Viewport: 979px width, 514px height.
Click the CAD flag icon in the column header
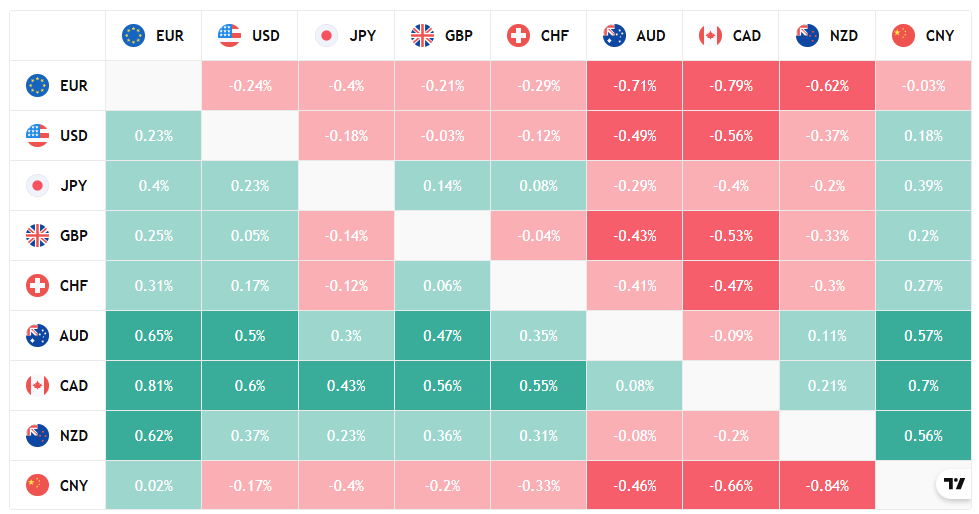[711, 36]
